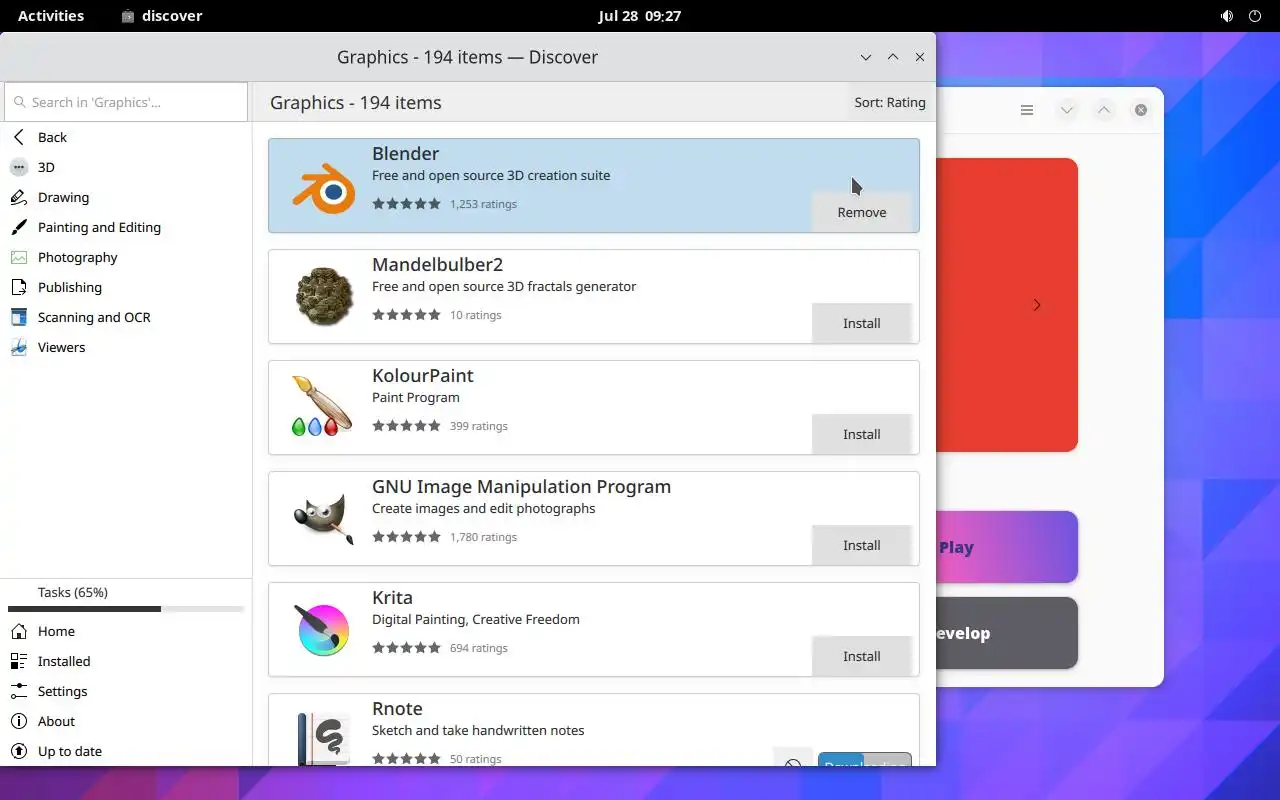Select the Painting and Editing category
The width and height of the screenshot is (1280, 800).
126,227
